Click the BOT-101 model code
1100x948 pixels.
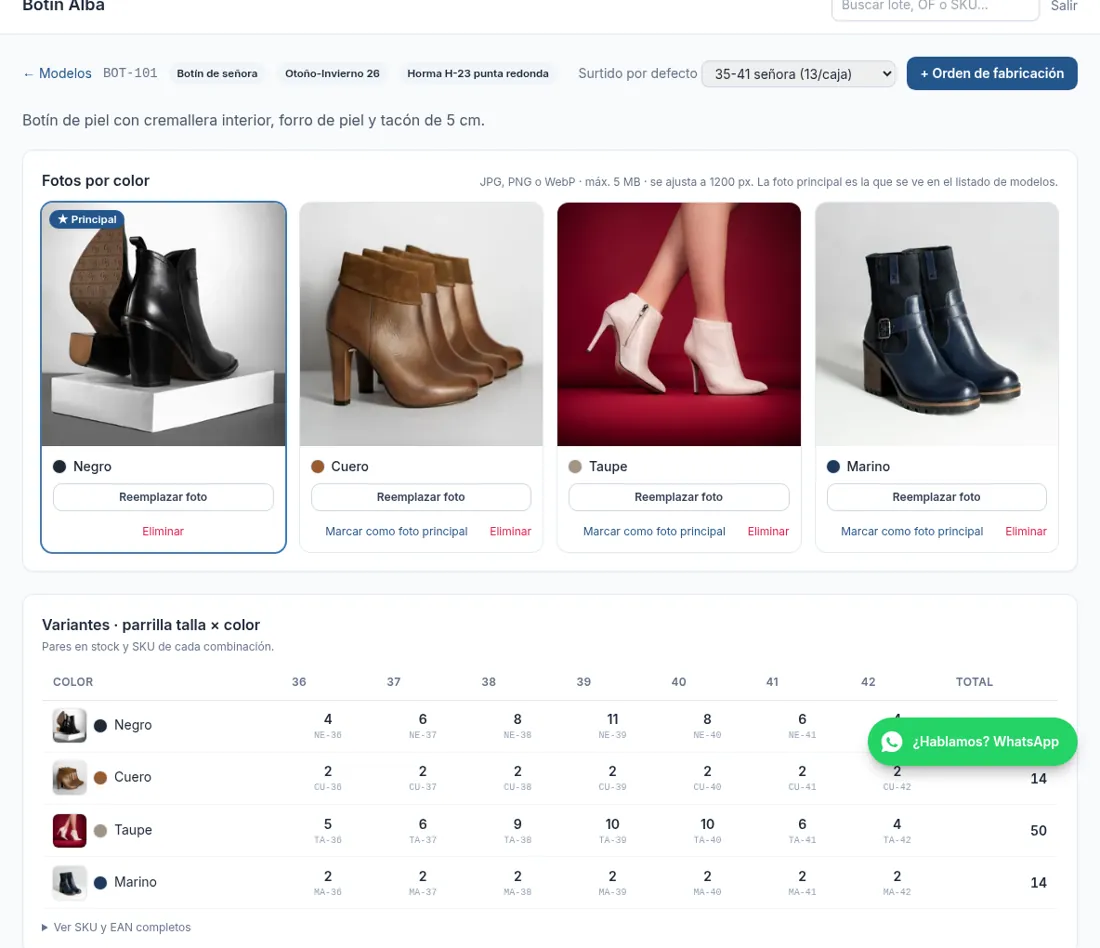pyautogui.click(x=130, y=73)
